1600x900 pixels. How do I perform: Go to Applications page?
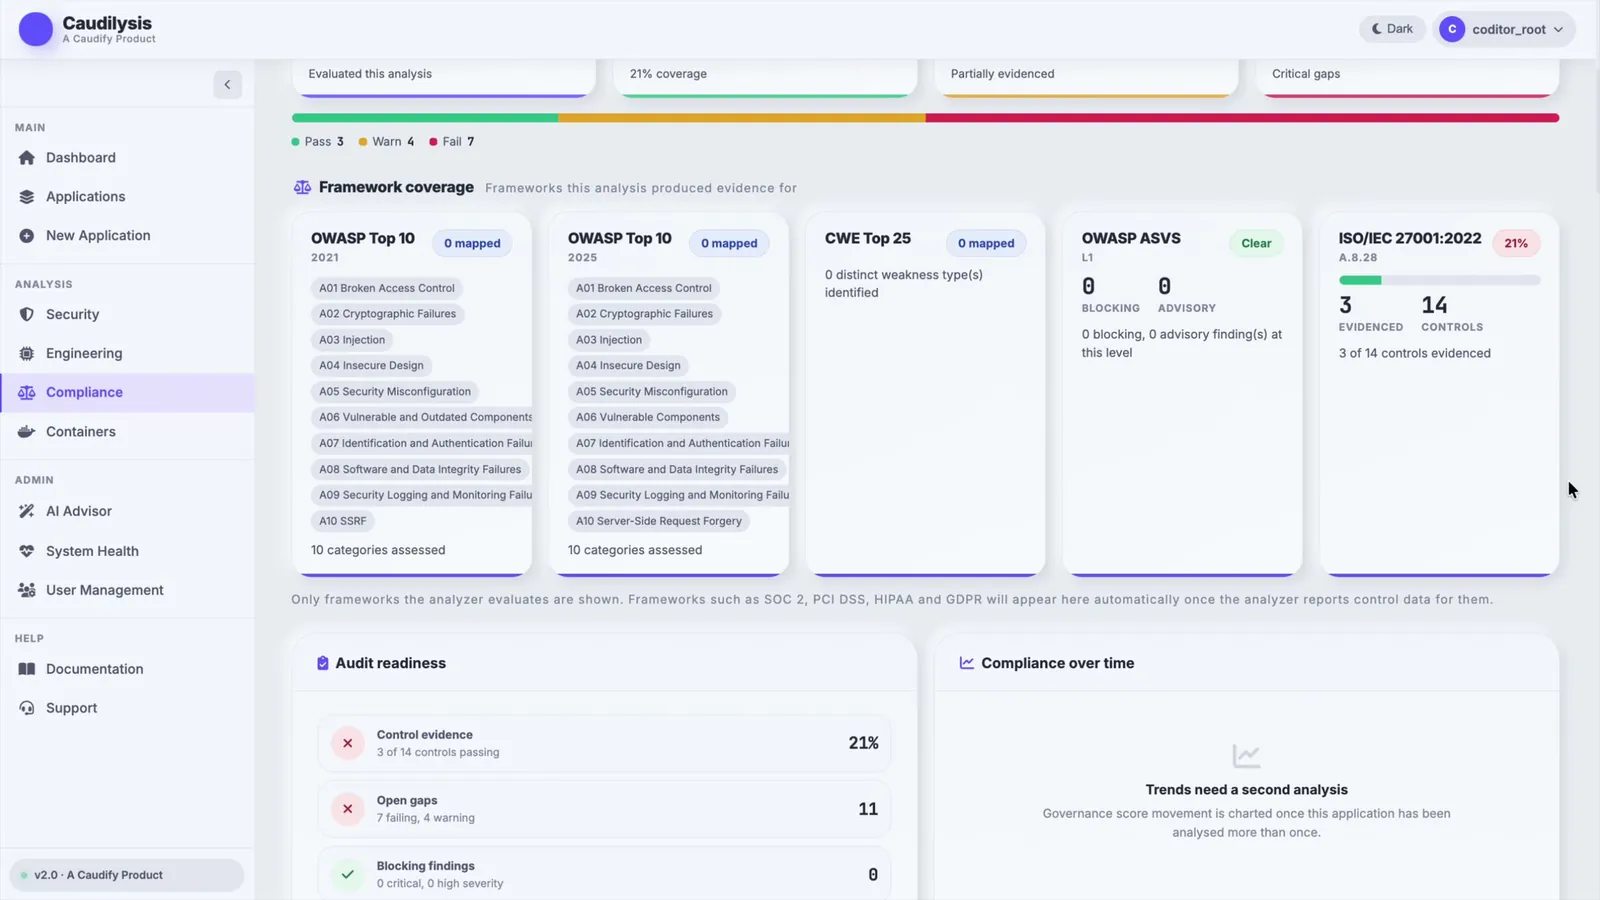(127, 197)
